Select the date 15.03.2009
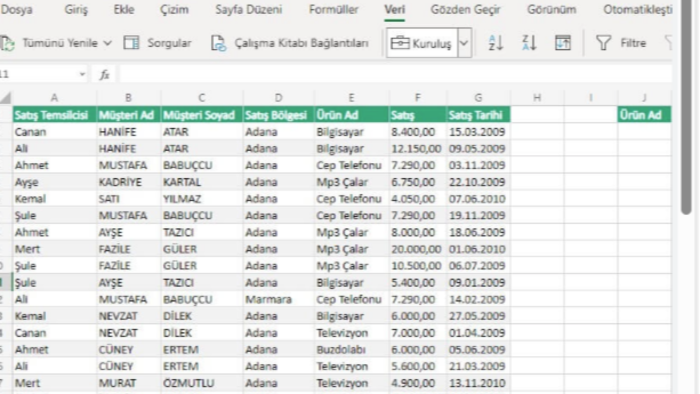700x394 pixels. click(x=479, y=132)
